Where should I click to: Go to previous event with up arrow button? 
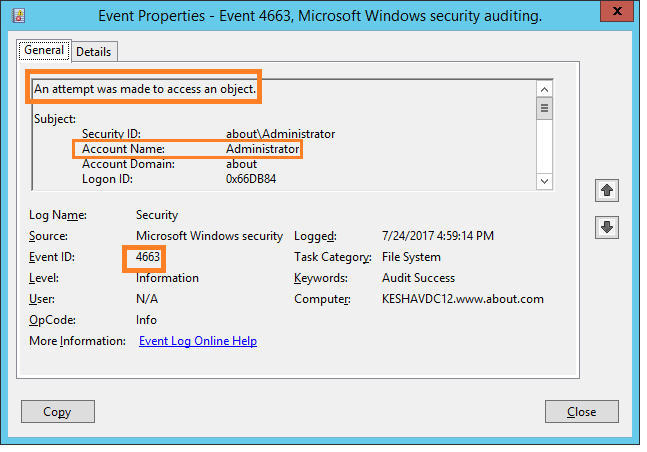tap(605, 190)
